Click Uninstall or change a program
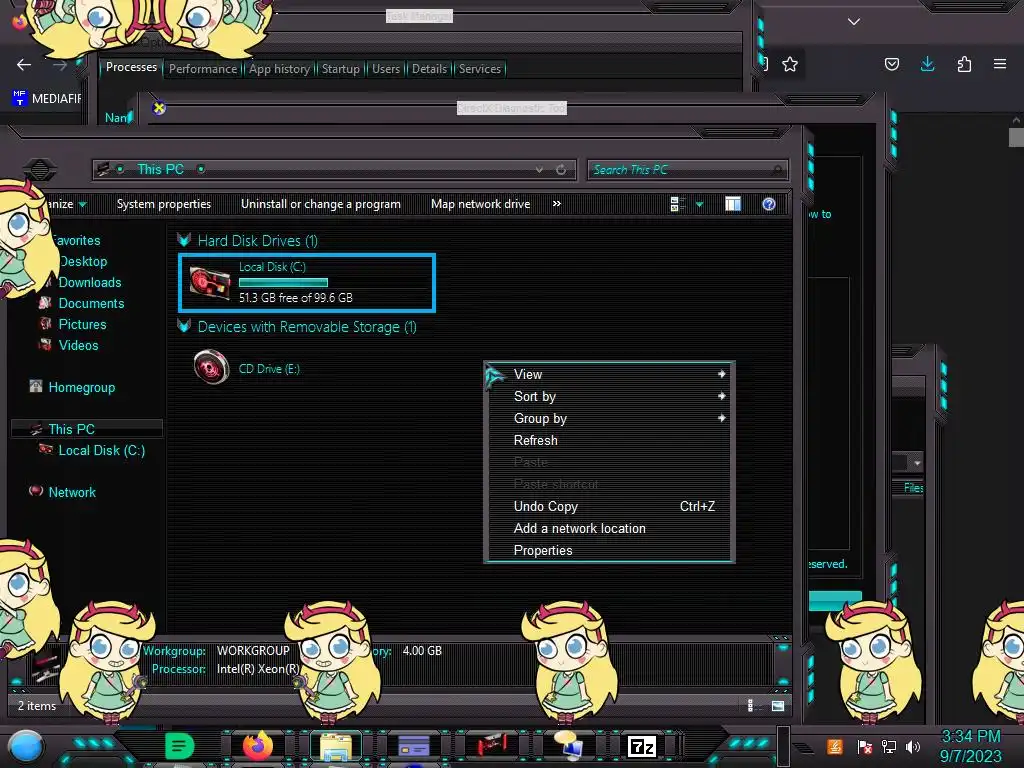The image size is (1024, 768). coord(321,204)
